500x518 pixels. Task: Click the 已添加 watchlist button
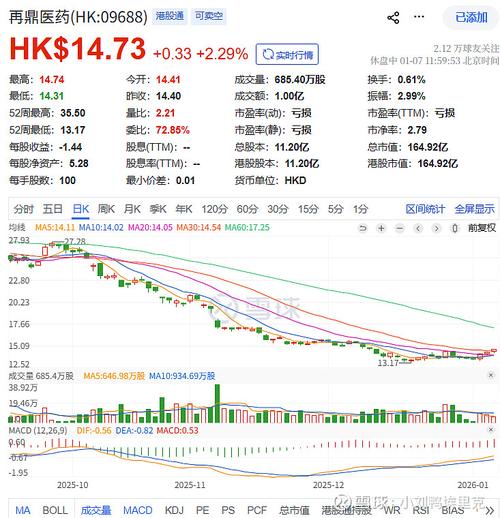471,17
